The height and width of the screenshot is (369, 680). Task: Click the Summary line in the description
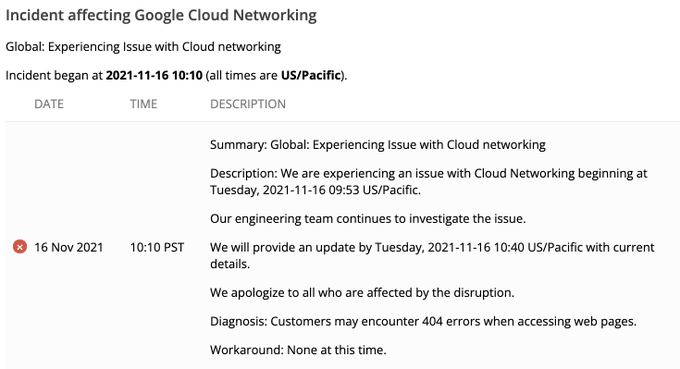pyautogui.click(x=378, y=145)
